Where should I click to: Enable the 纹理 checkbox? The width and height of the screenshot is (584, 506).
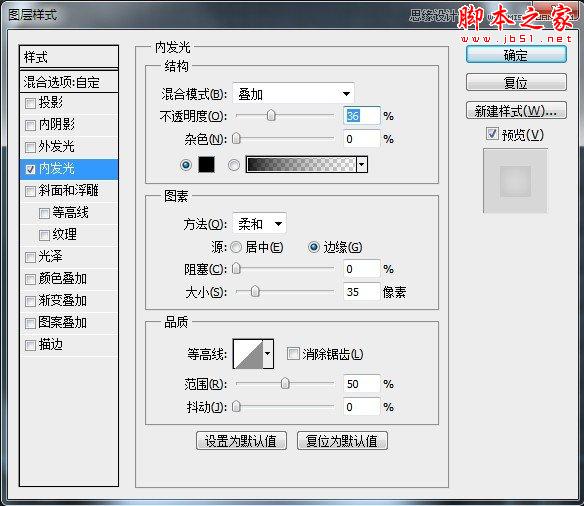[x=44, y=235]
